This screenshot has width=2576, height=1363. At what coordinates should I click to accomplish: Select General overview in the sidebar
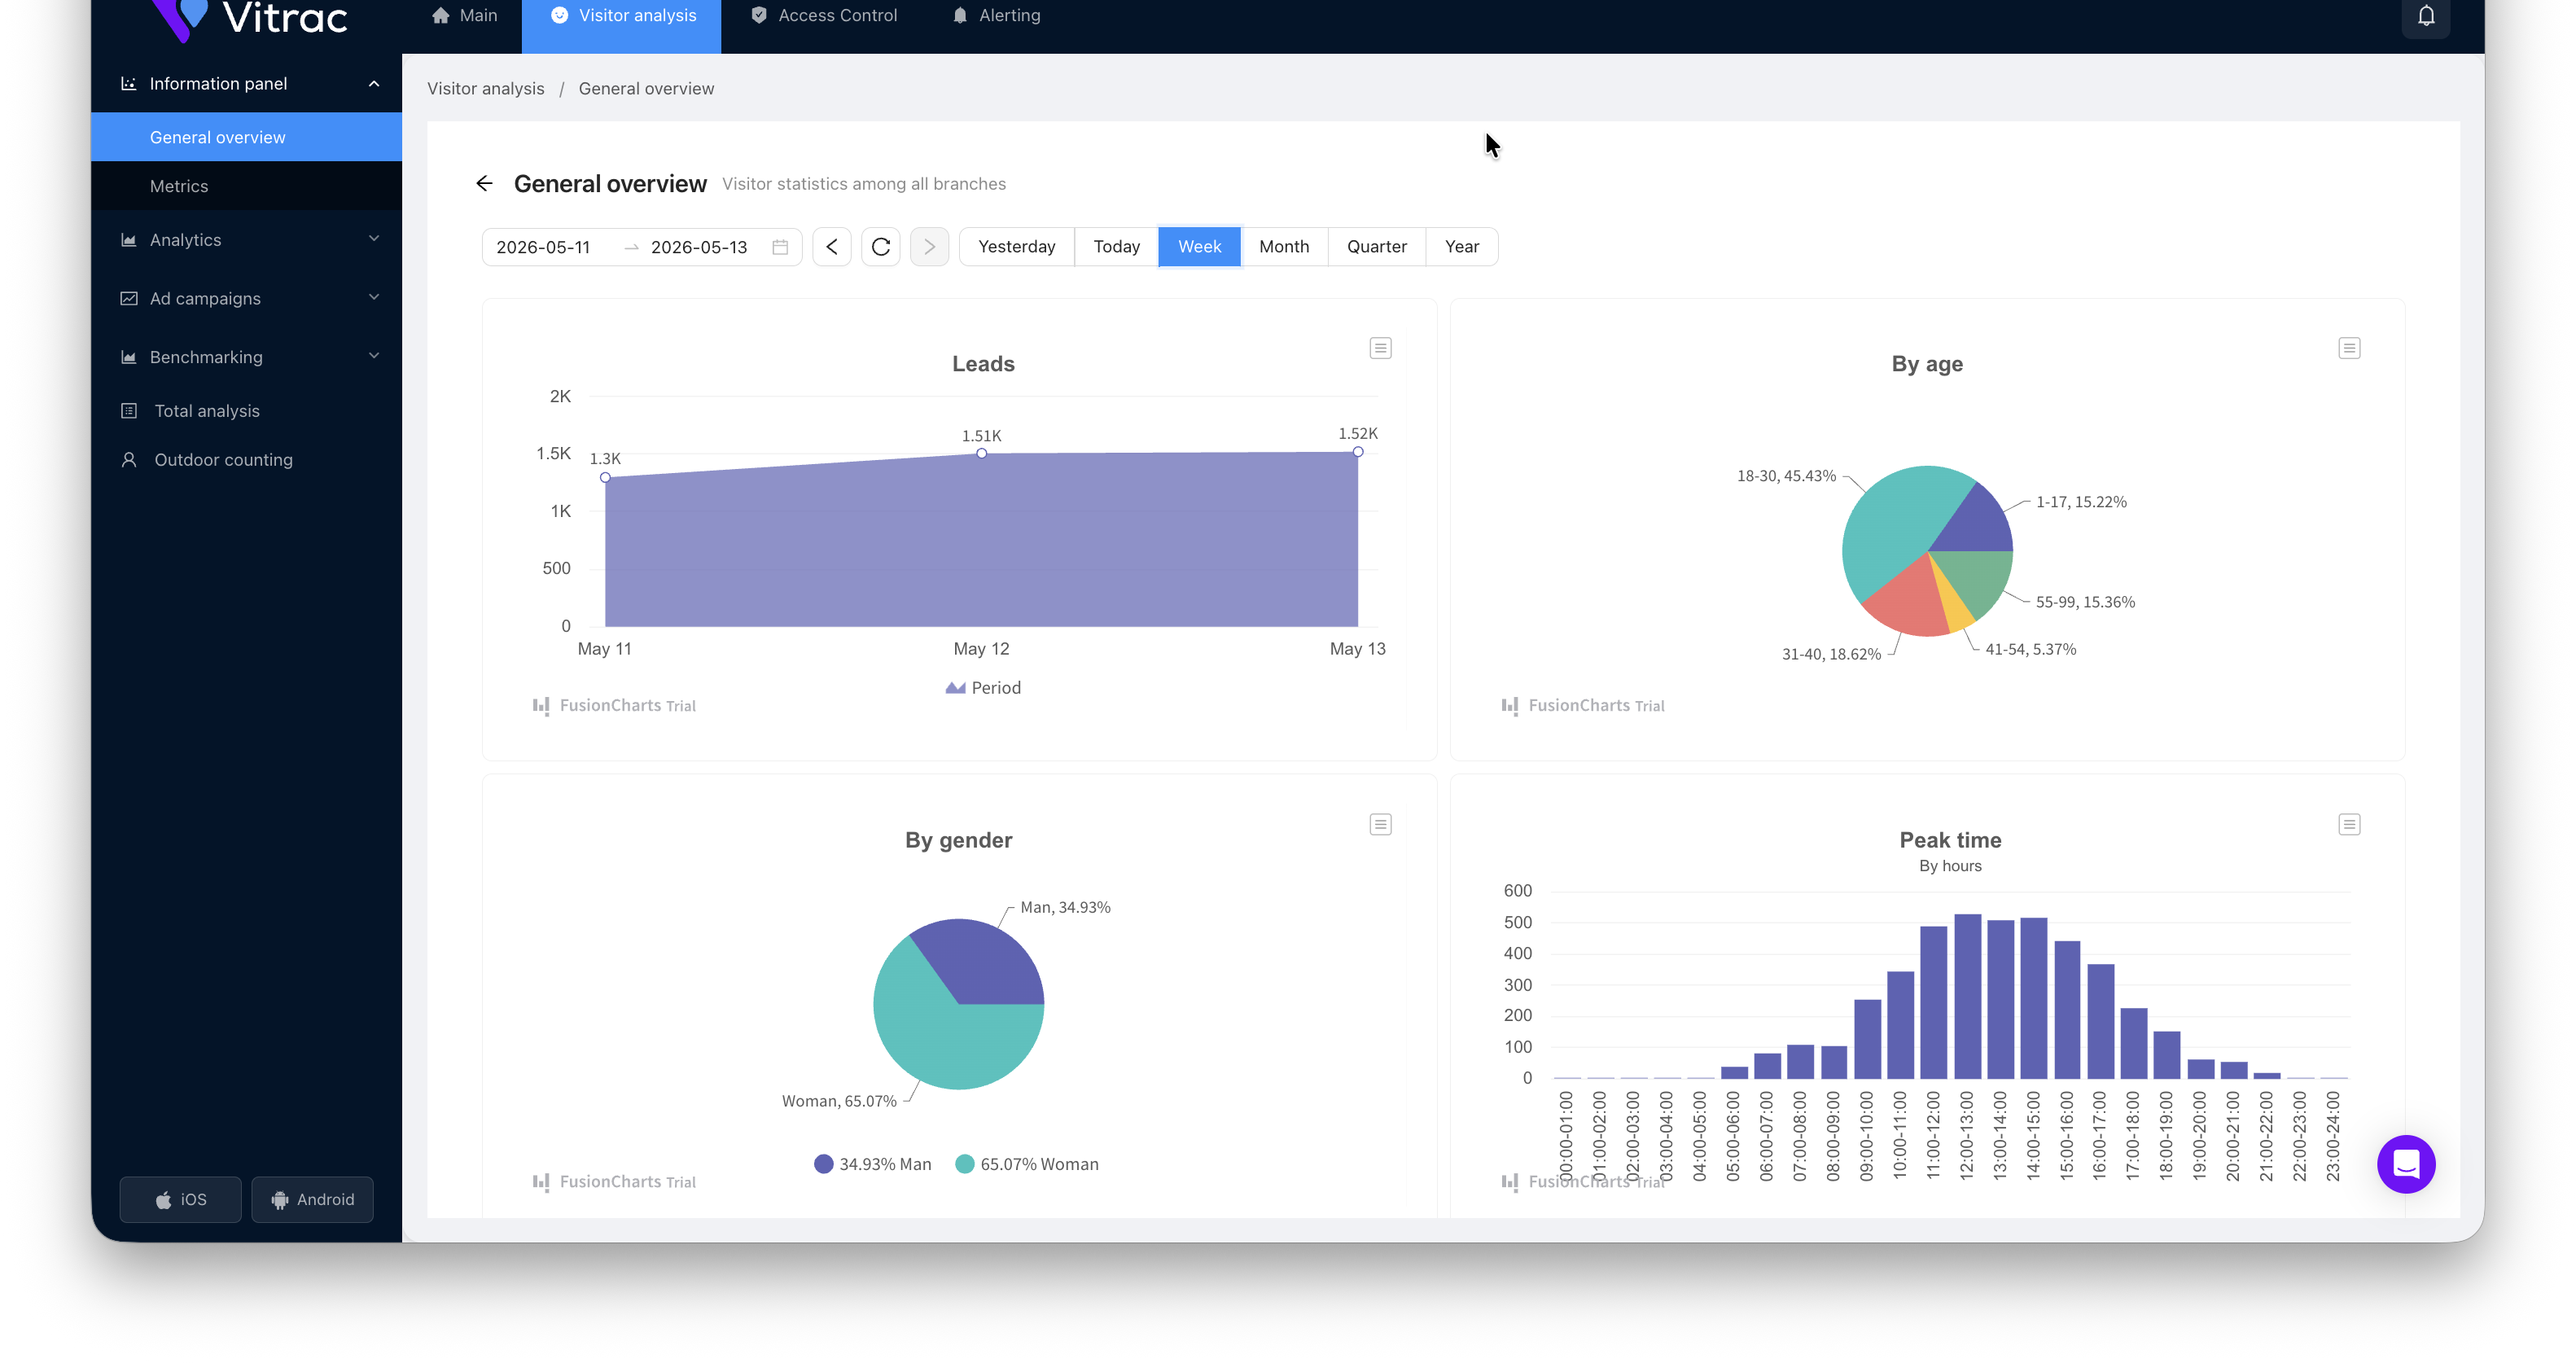[x=246, y=137]
